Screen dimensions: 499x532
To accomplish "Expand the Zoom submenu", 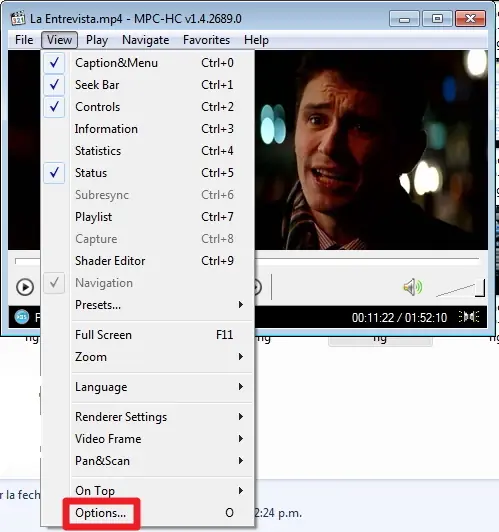I will click(149, 357).
